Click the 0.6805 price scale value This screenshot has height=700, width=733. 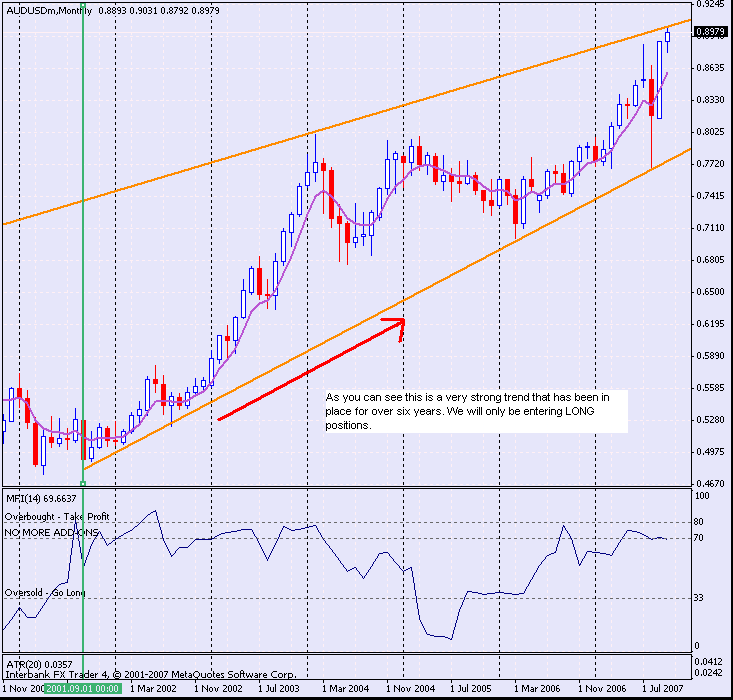pos(711,260)
